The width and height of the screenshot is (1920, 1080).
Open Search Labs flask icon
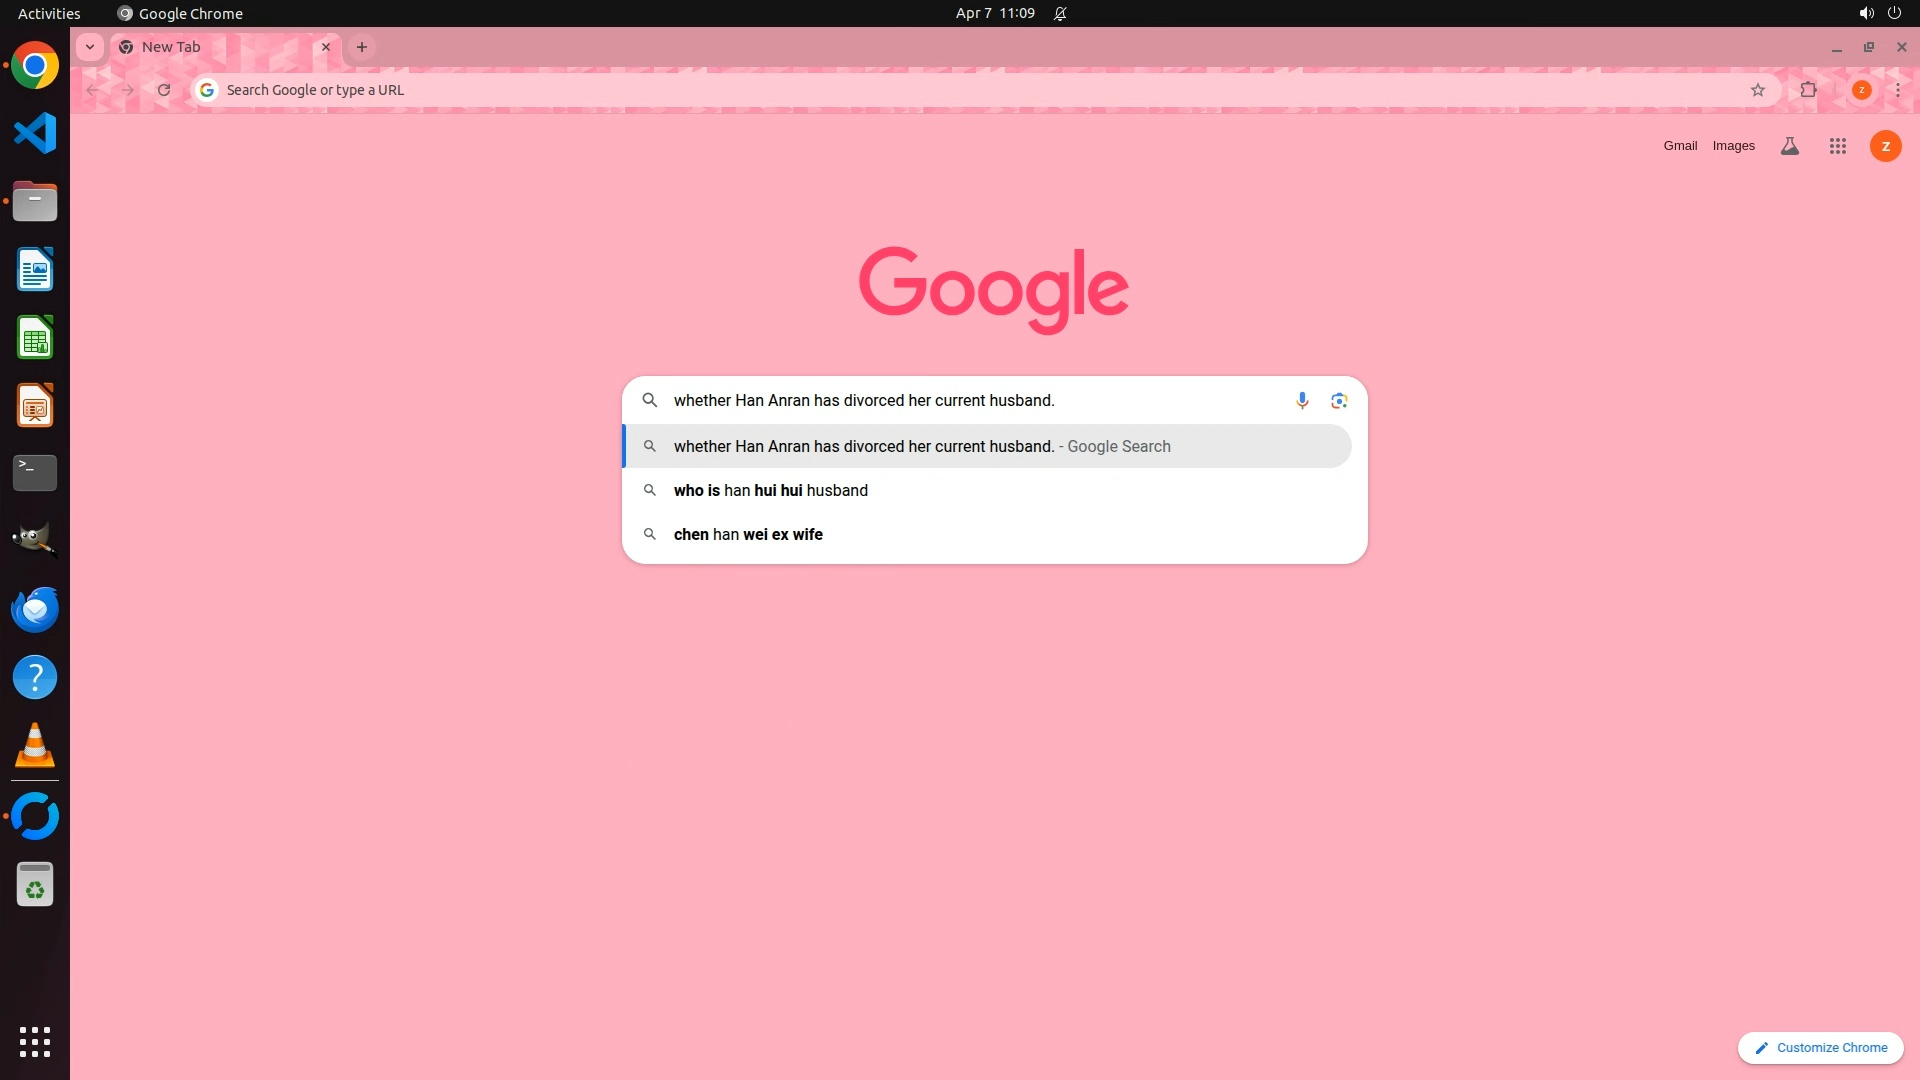click(x=1790, y=146)
